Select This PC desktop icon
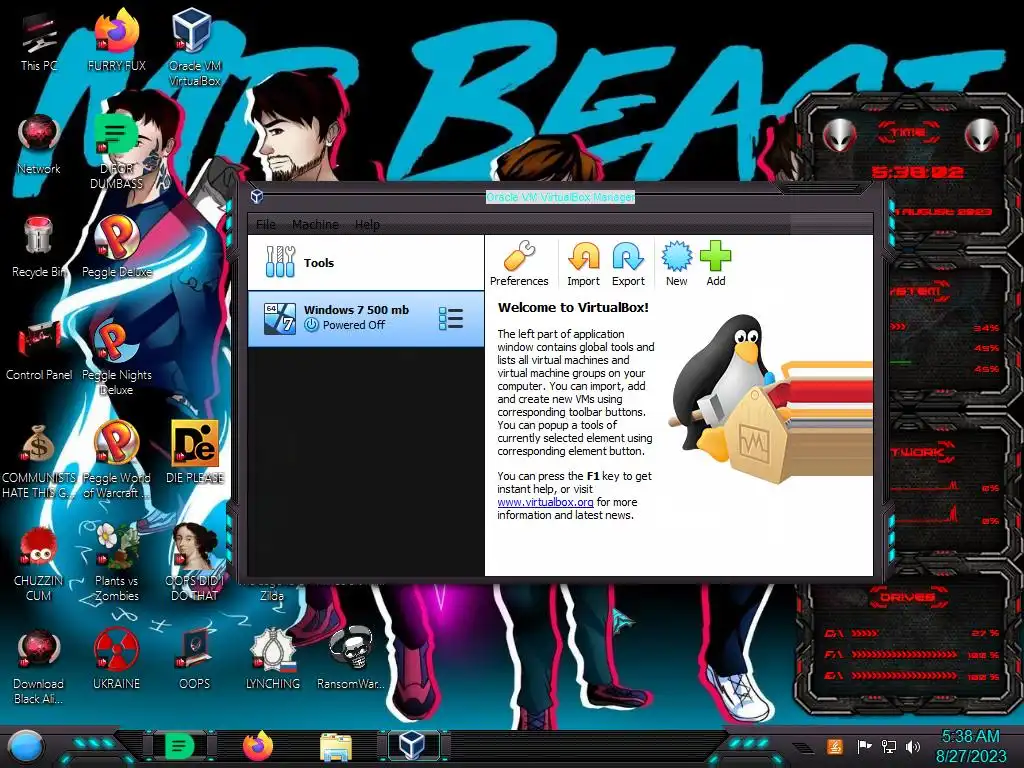Viewport: 1024px width, 768px height. [39, 42]
